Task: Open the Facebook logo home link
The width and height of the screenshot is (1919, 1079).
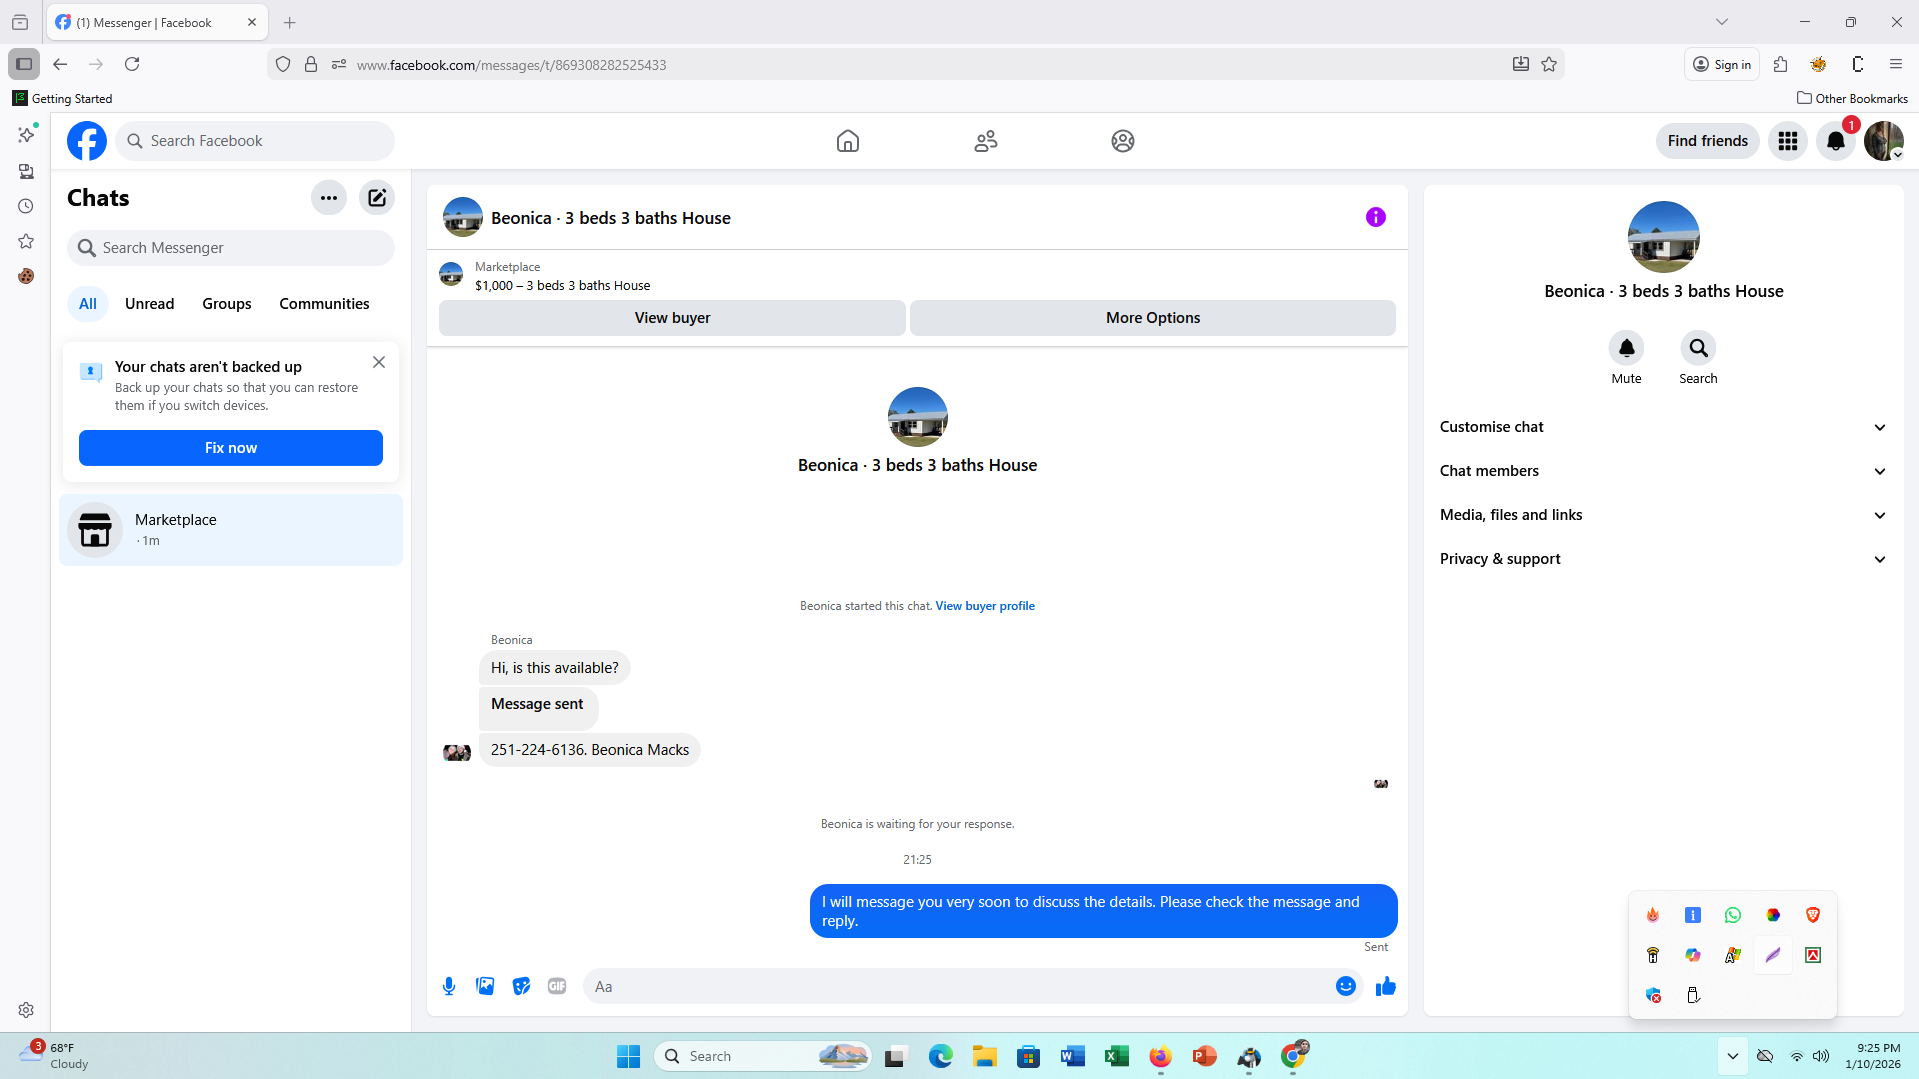Action: click(x=87, y=141)
